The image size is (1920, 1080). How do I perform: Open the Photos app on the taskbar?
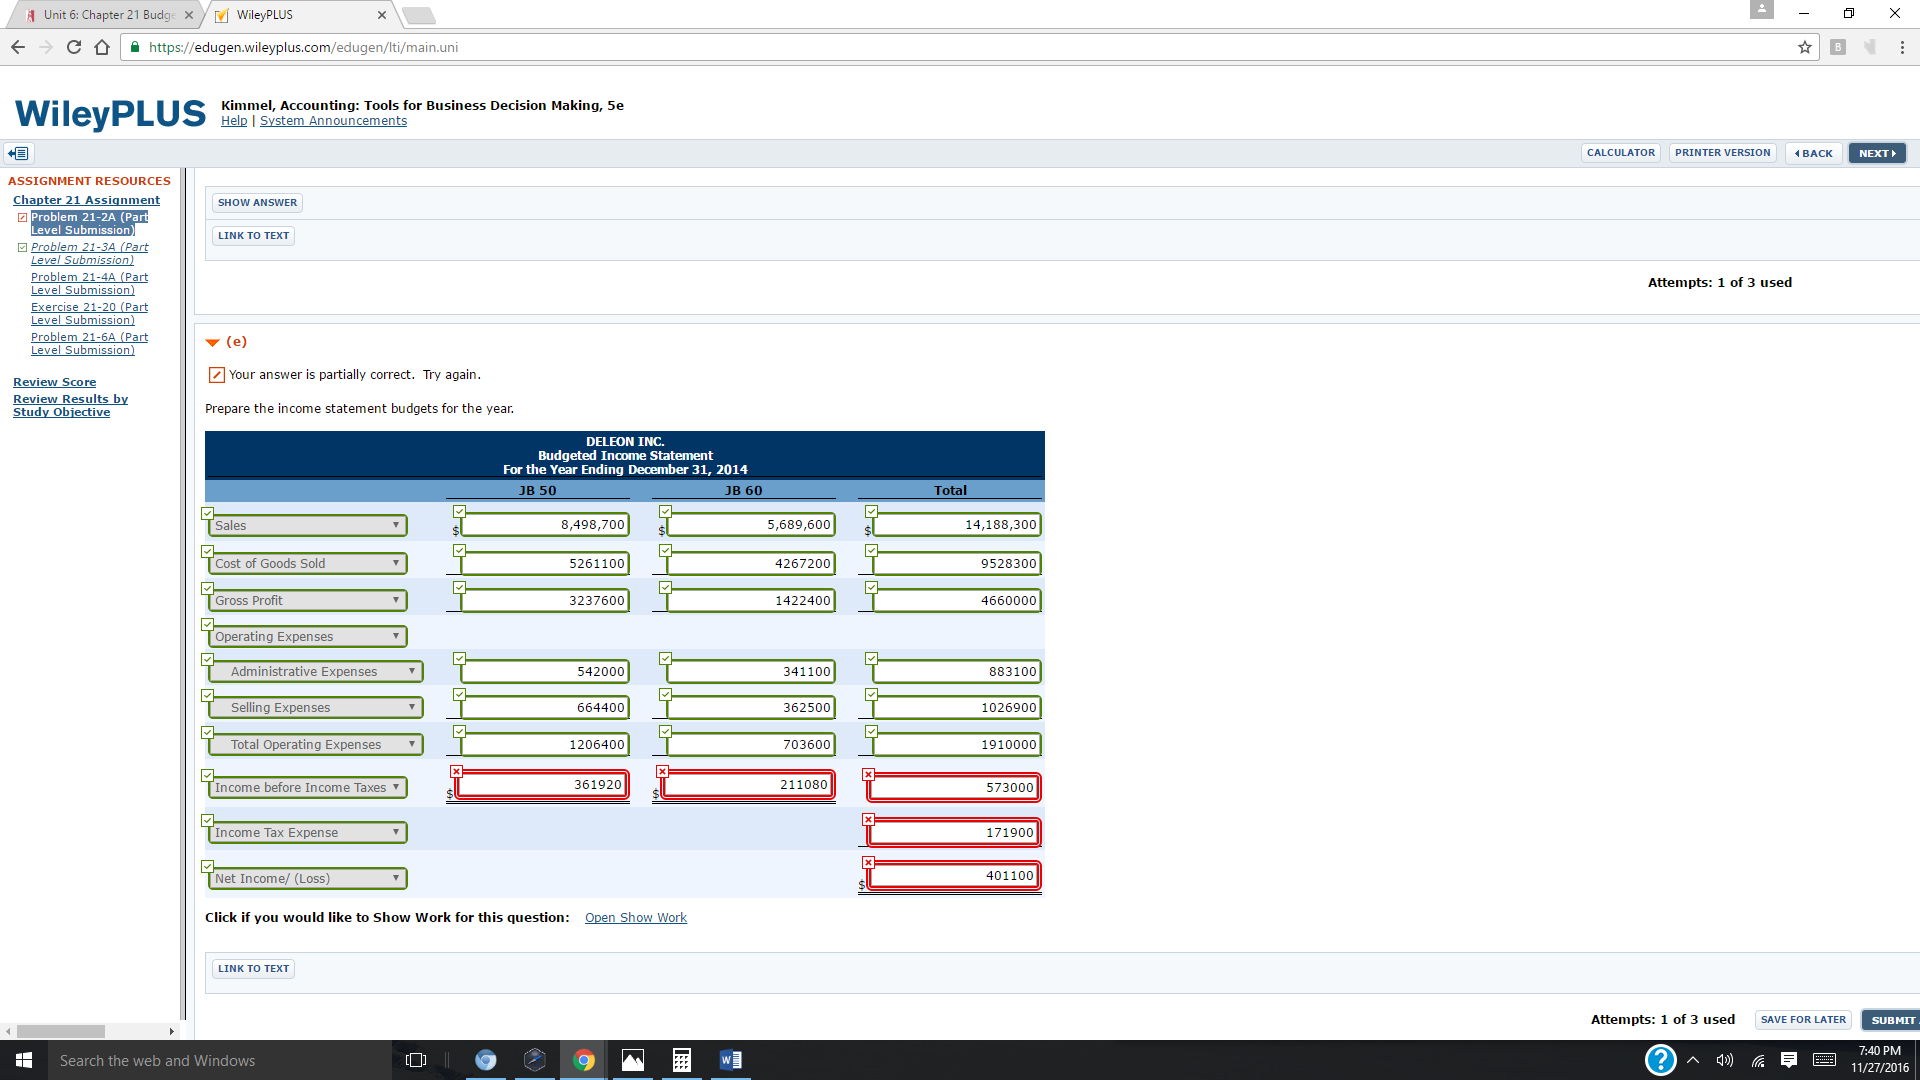pyautogui.click(x=633, y=1060)
